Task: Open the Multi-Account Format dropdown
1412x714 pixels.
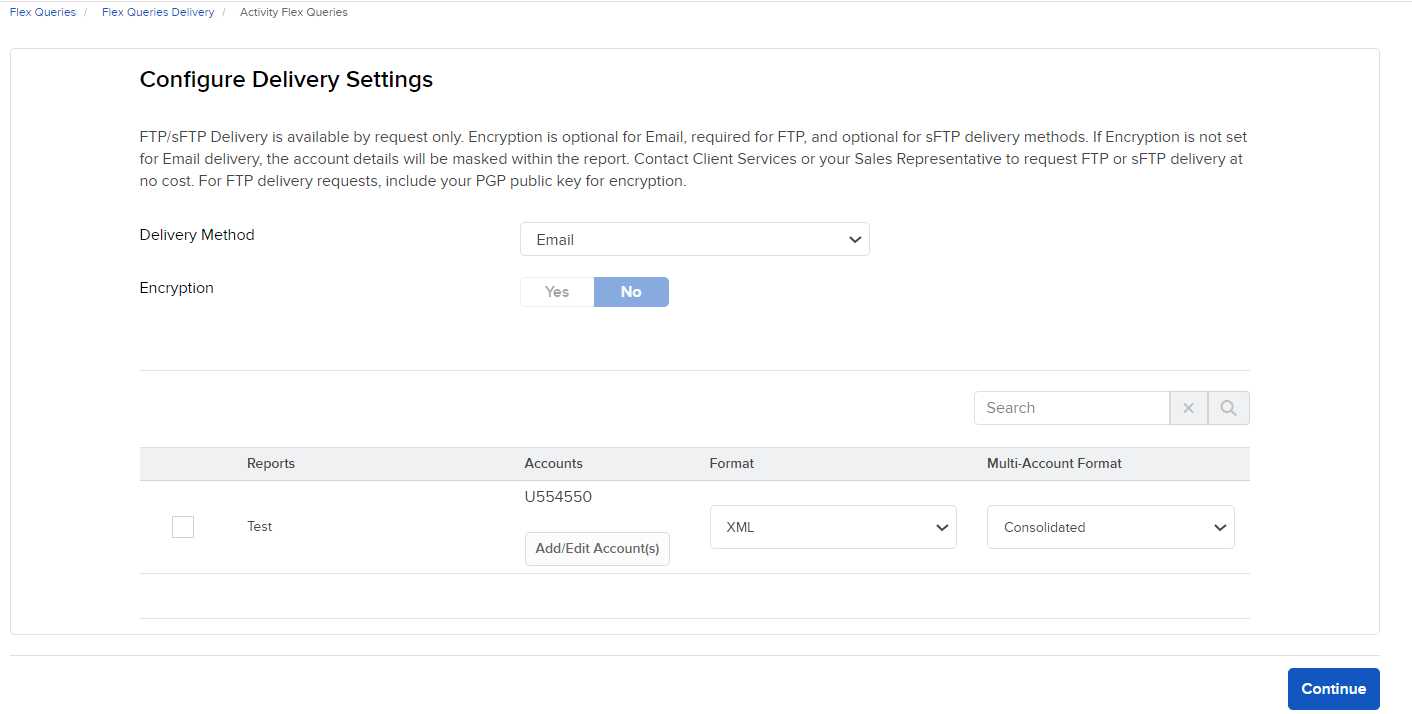Action: click(x=1110, y=527)
